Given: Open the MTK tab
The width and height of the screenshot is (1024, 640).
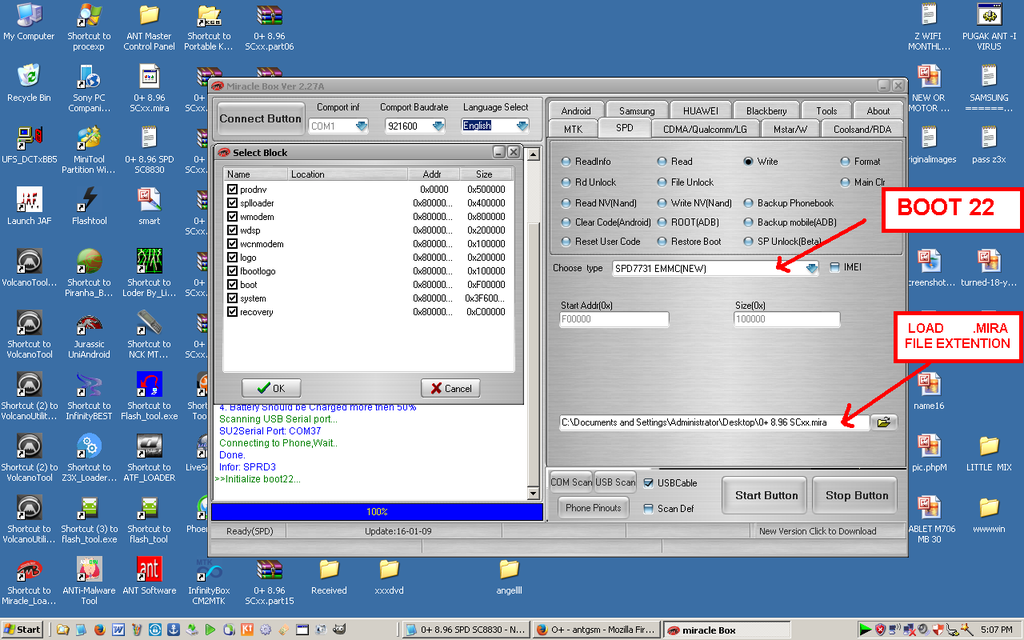Looking at the screenshot, I should point(573,129).
